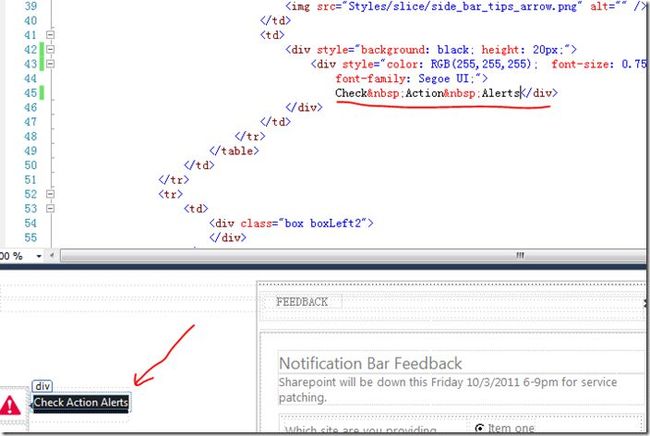The image size is (650, 436).
Task: Click the 'Check Action Alerts' black box
Action: coord(81,403)
